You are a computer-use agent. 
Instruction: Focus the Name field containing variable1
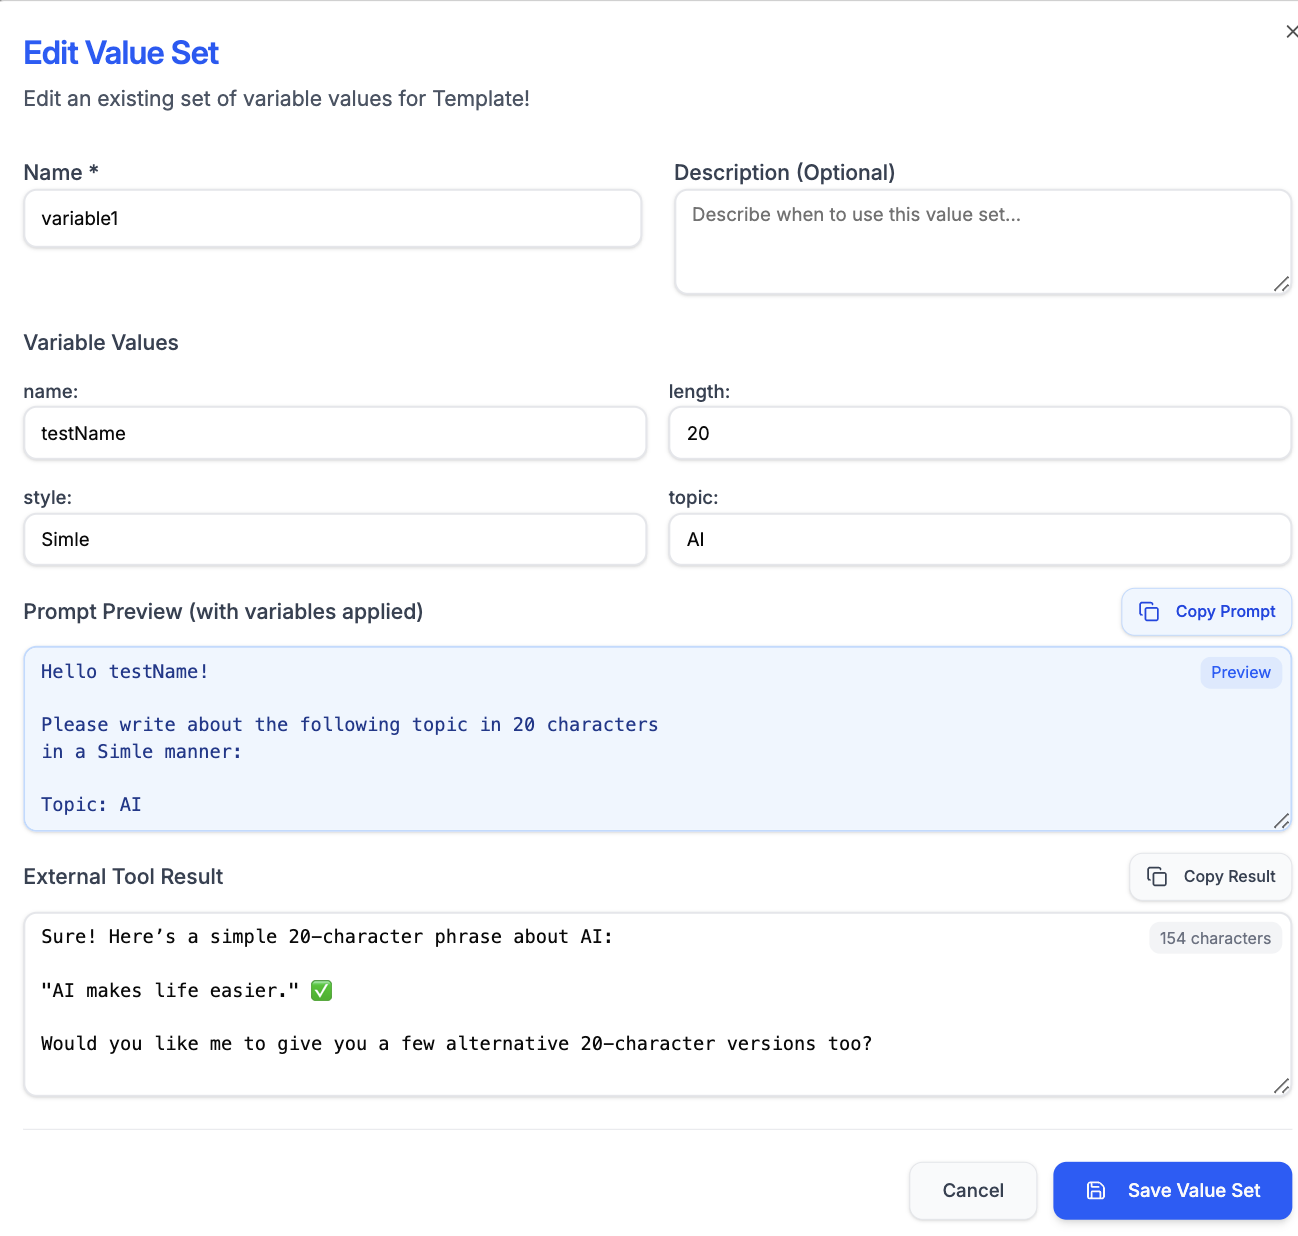[332, 219]
